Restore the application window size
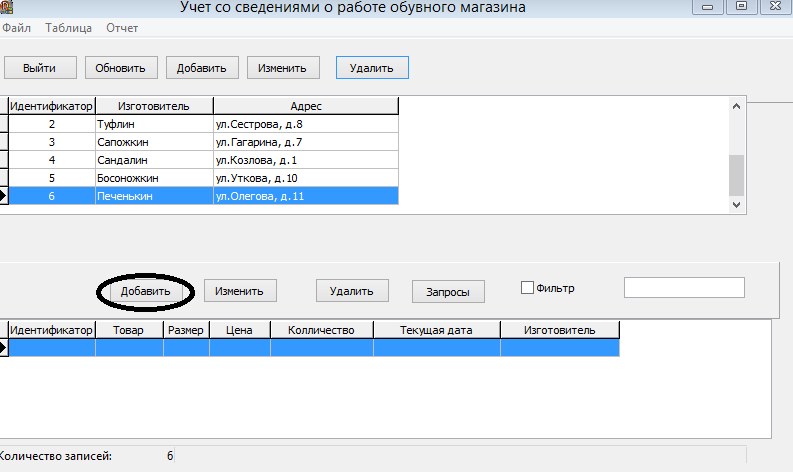This screenshot has height=472, width=793. (x=741, y=7)
